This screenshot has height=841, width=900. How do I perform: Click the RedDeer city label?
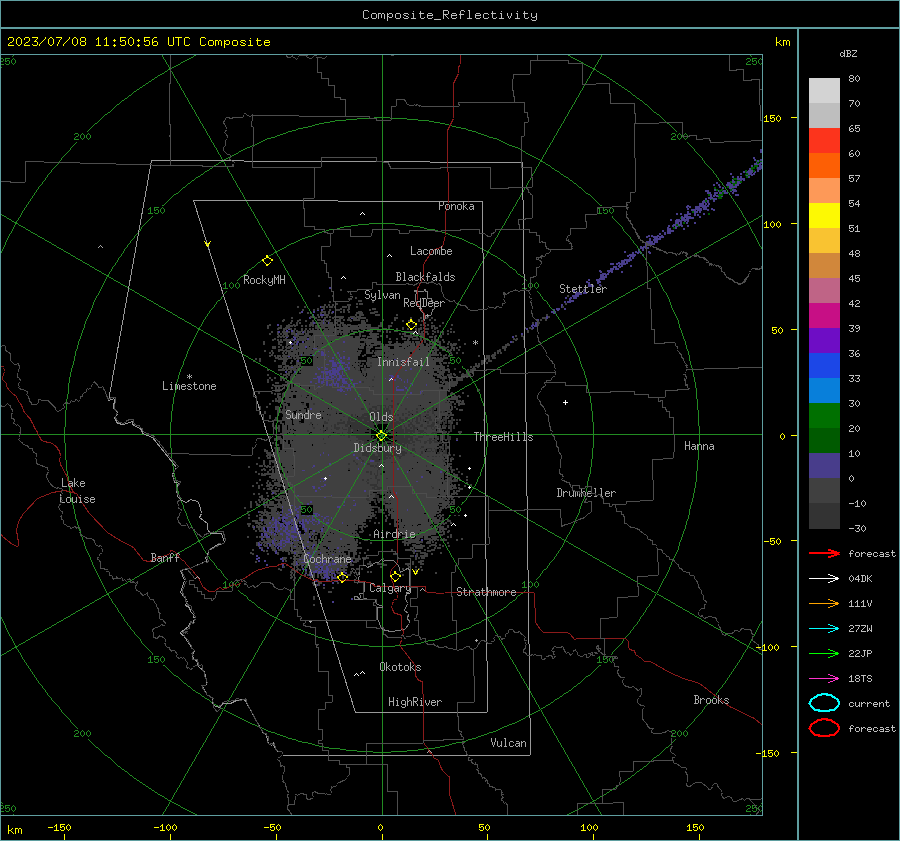(424, 303)
